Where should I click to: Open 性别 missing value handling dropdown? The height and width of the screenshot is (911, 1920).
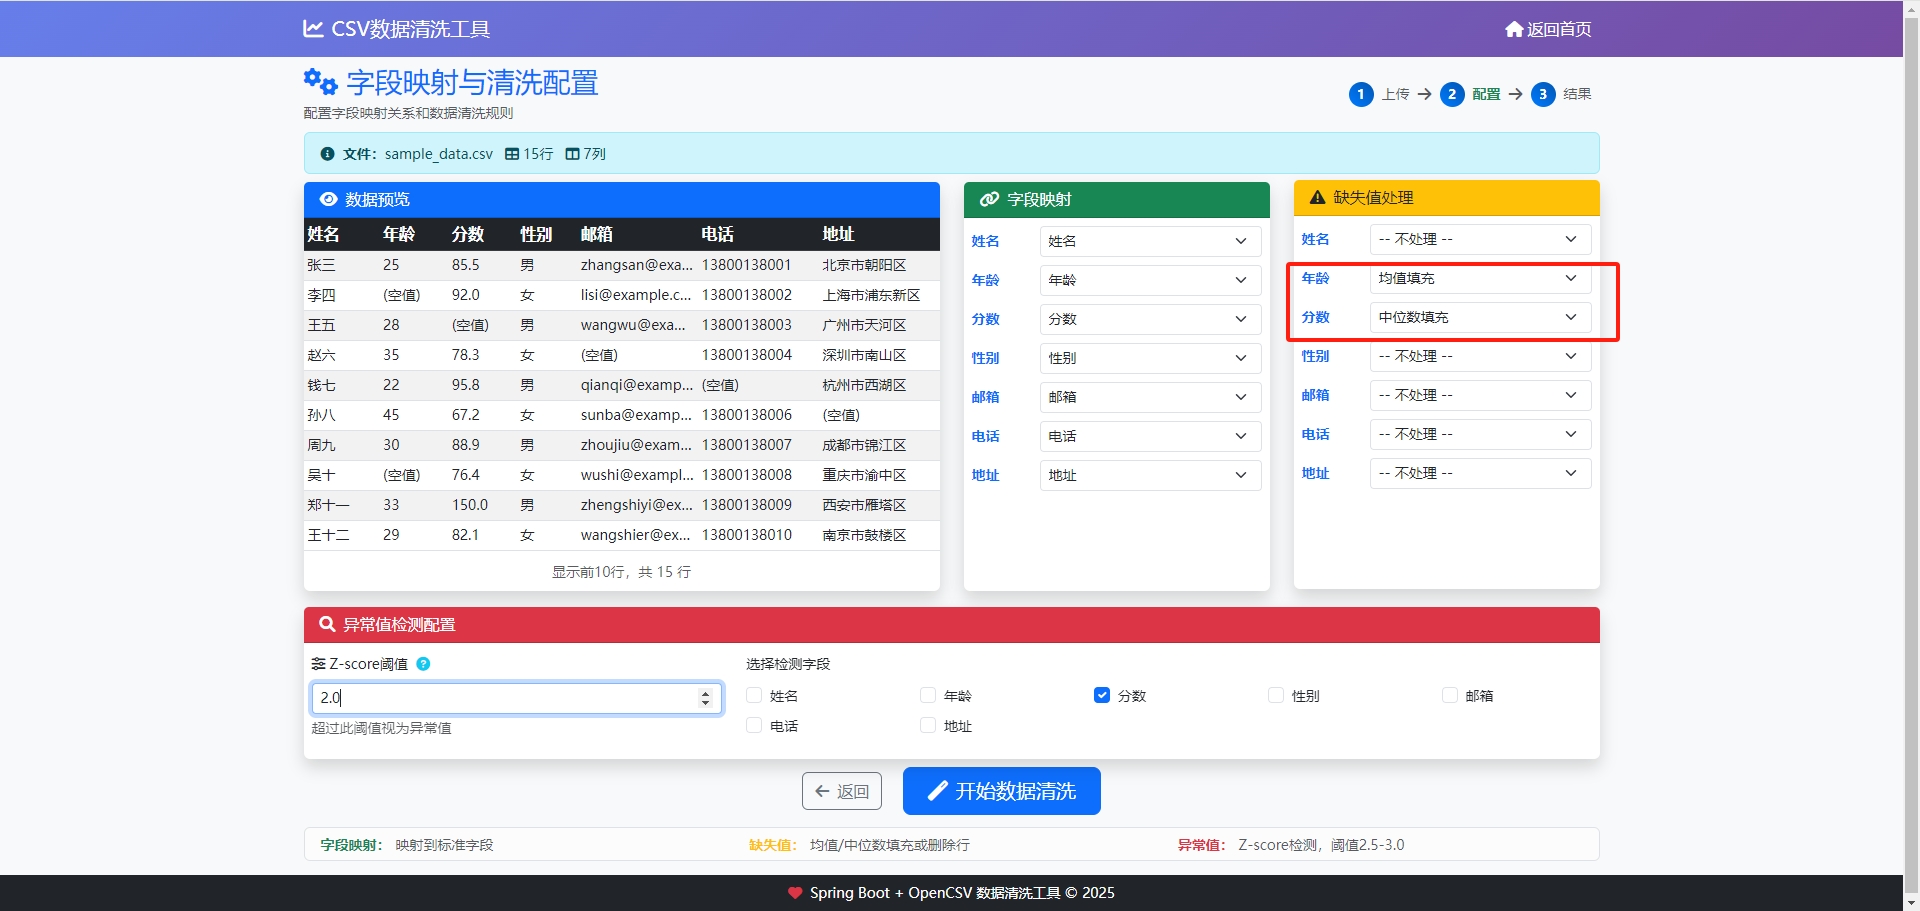(x=1480, y=356)
